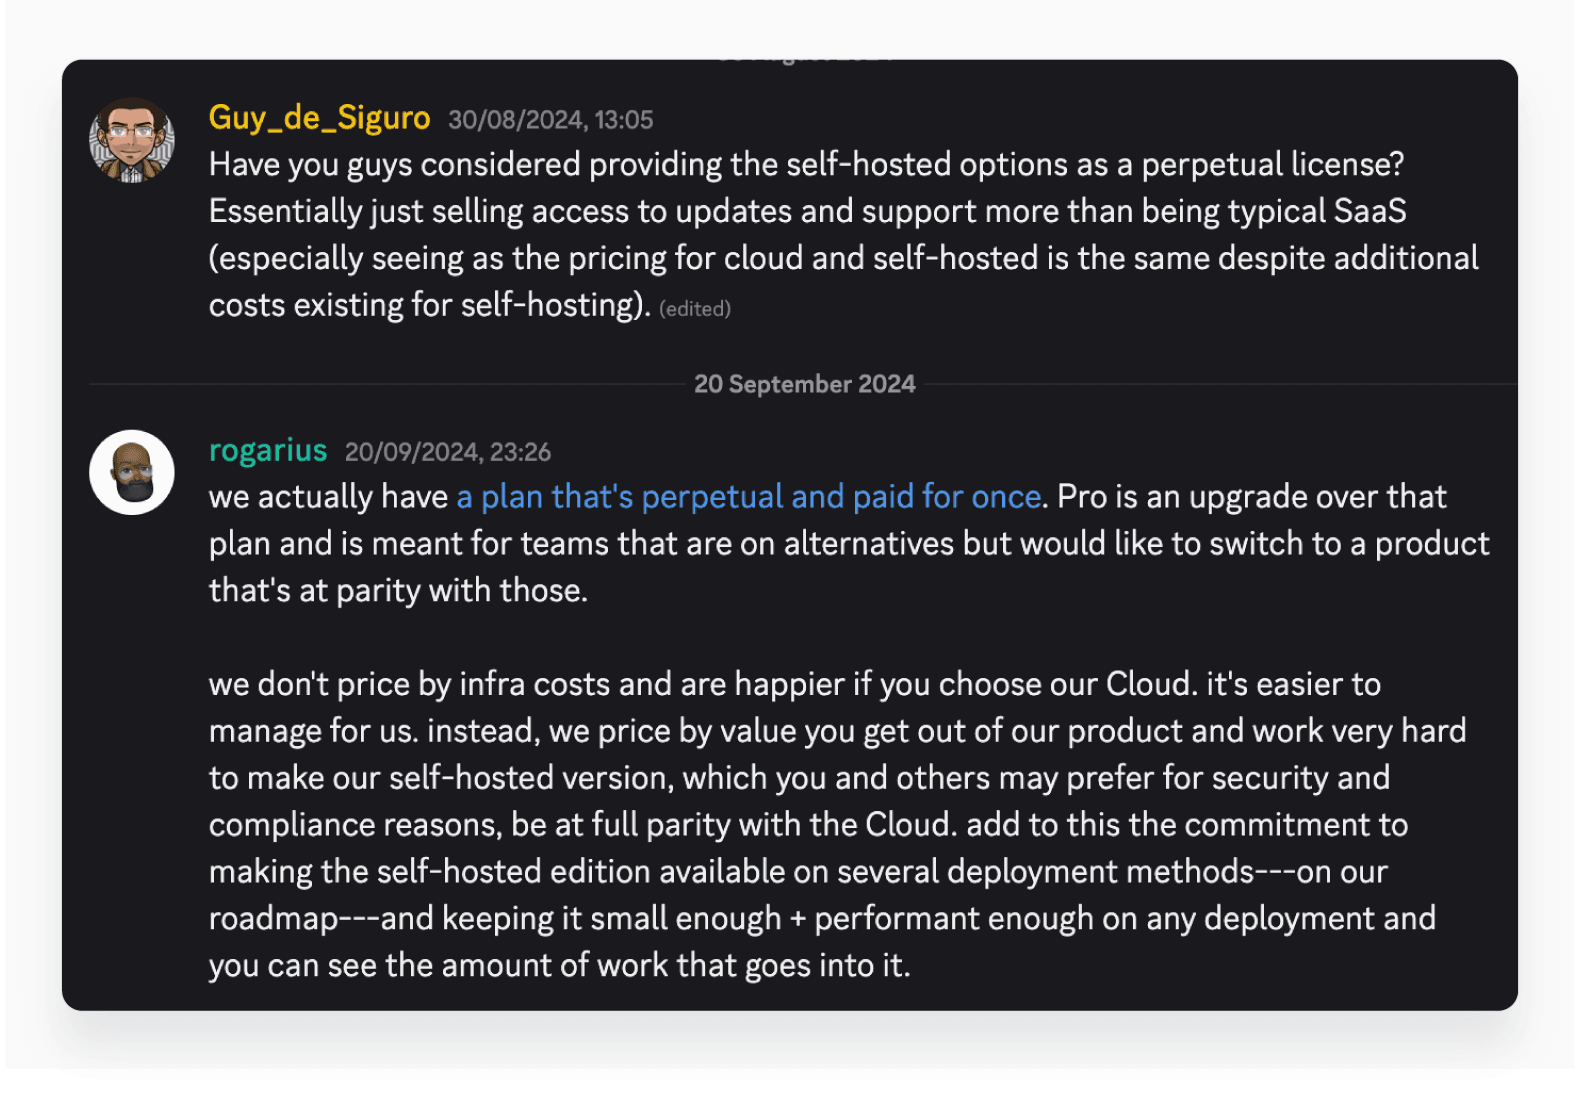1580x1108 pixels.
Task: Click the '(edited)' label on the message
Action: tap(695, 309)
